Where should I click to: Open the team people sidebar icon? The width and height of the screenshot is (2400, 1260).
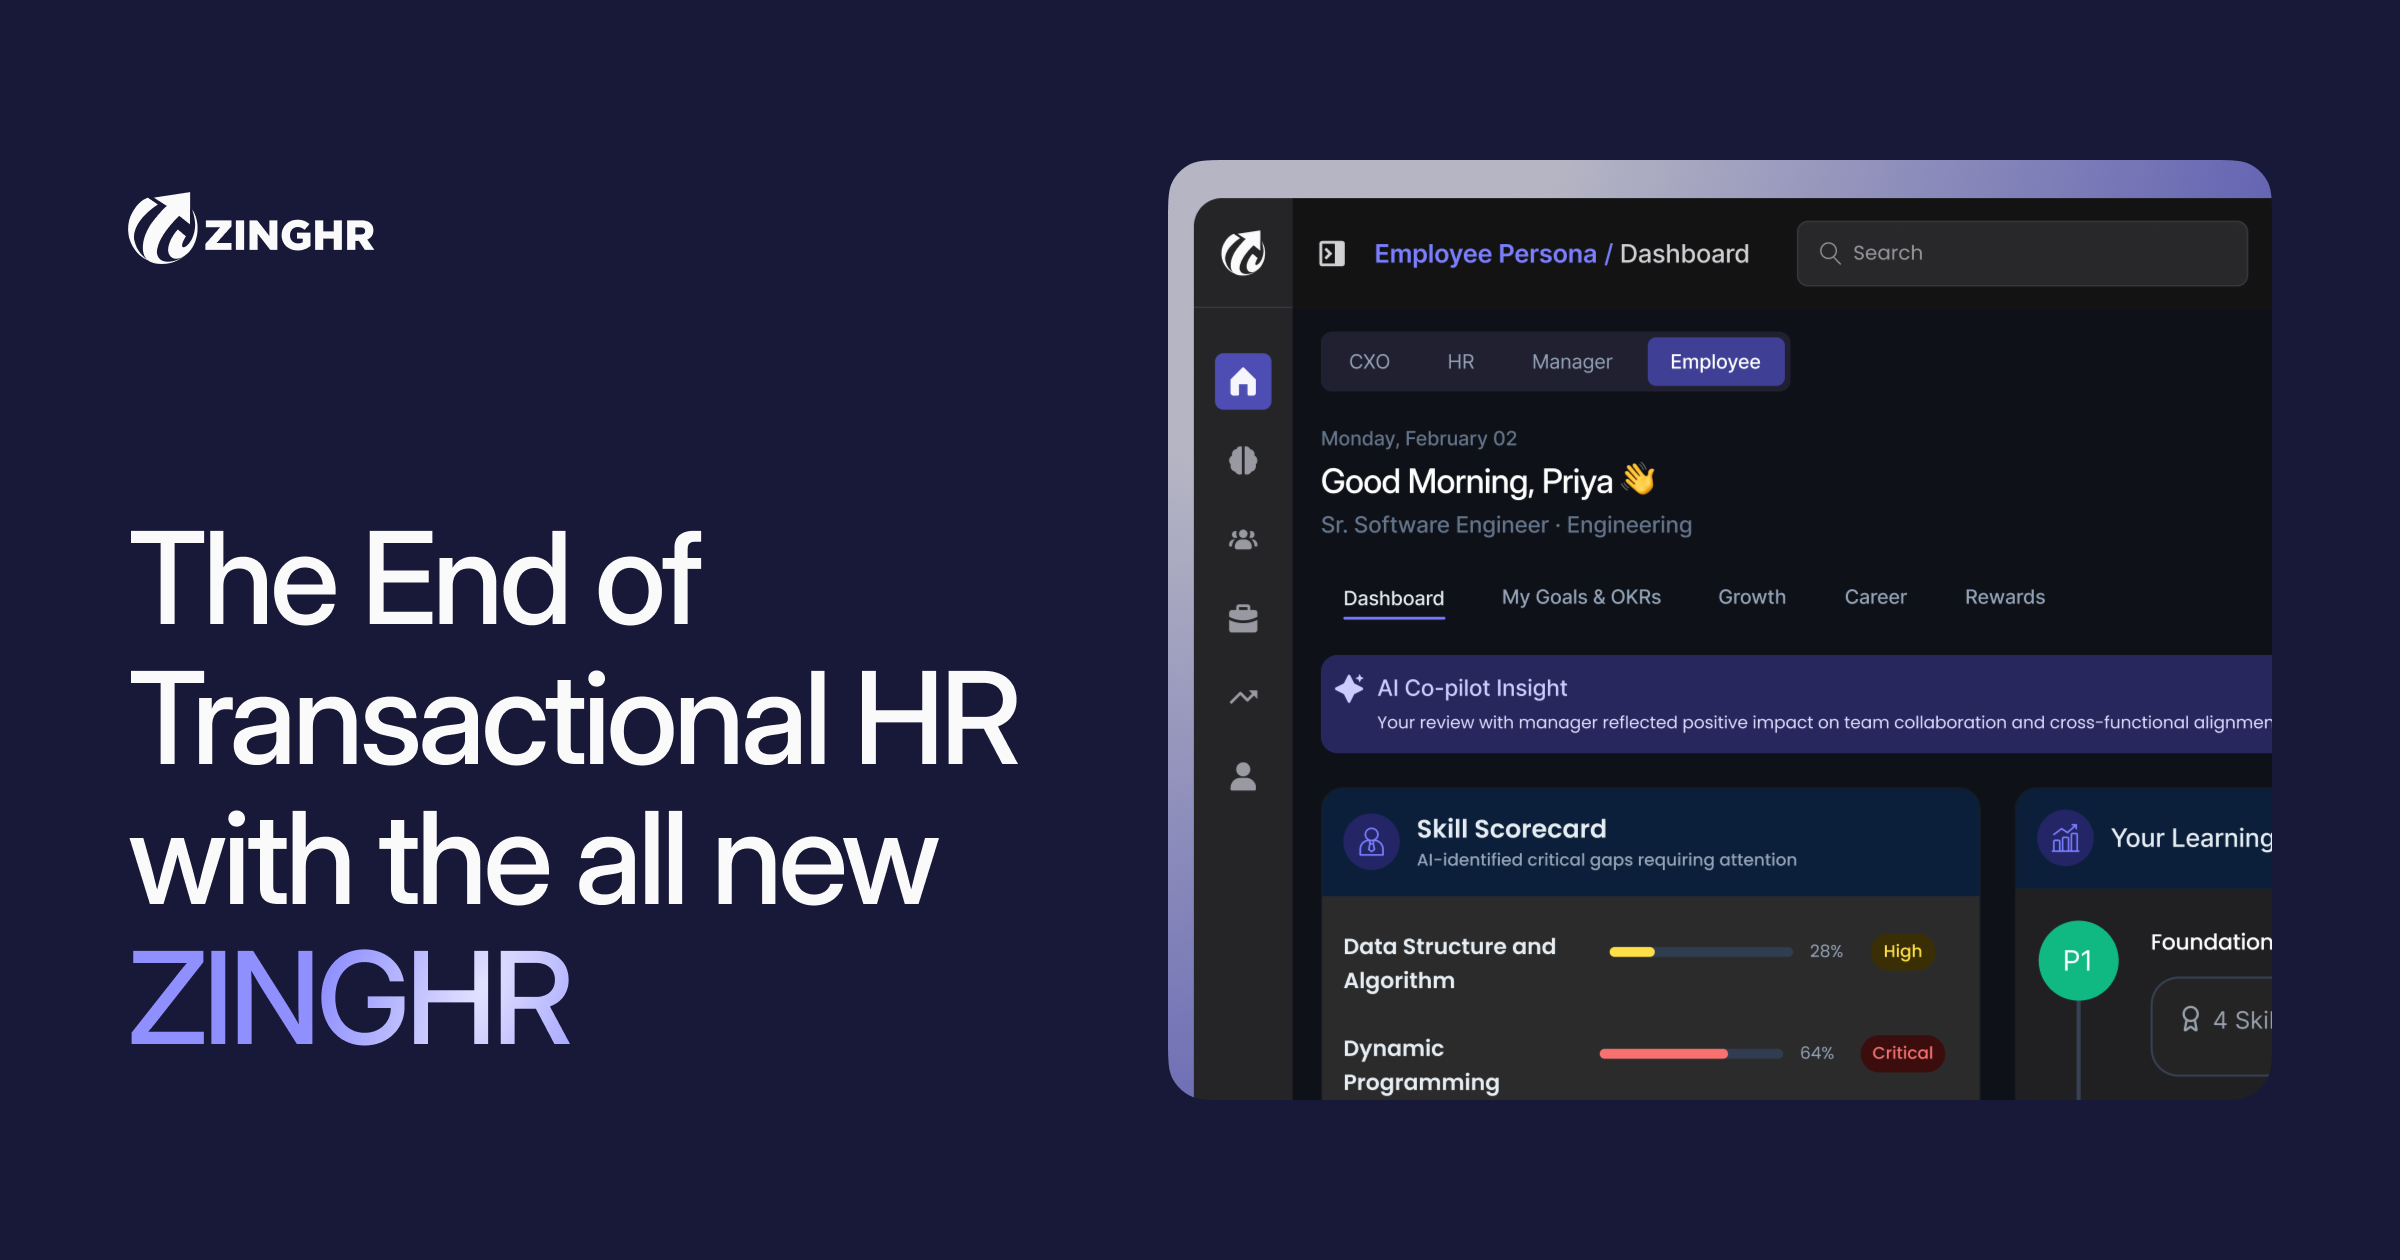(x=1243, y=539)
